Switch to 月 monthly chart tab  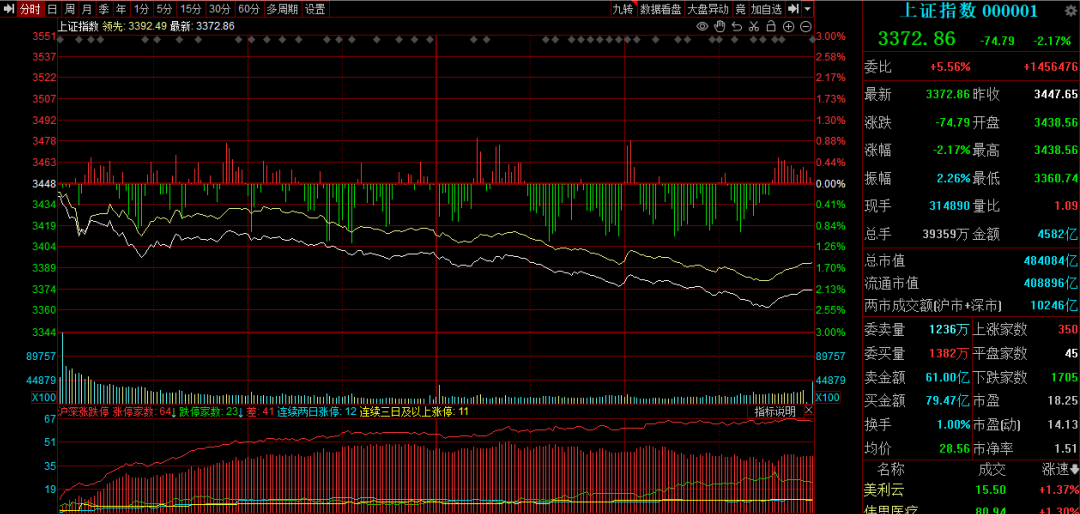(x=86, y=9)
